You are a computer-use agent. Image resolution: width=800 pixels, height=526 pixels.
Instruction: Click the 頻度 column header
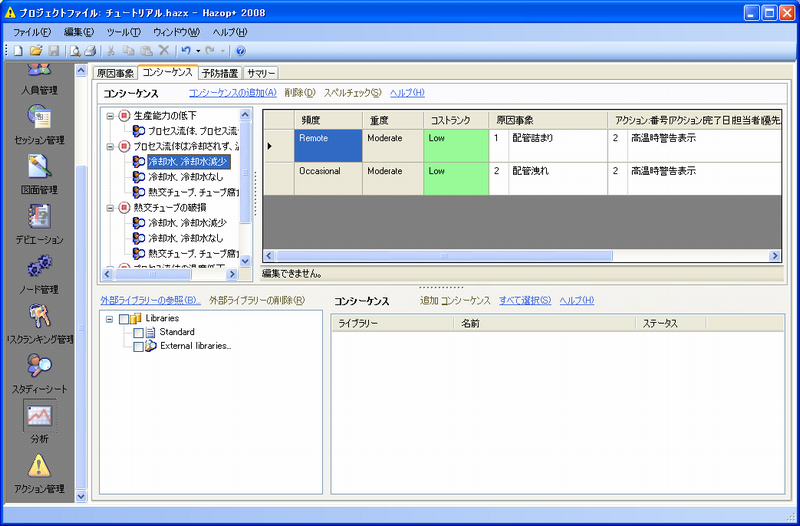[328, 120]
